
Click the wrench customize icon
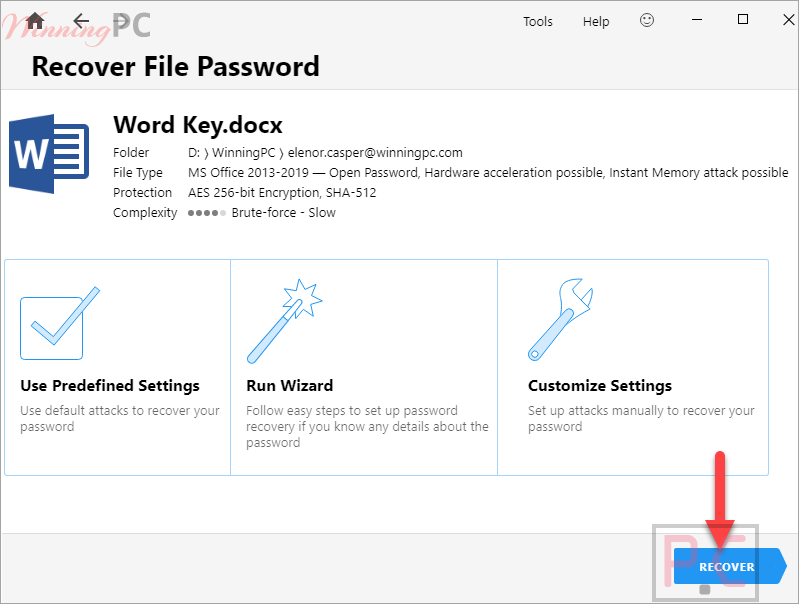(x=560, y=320)
